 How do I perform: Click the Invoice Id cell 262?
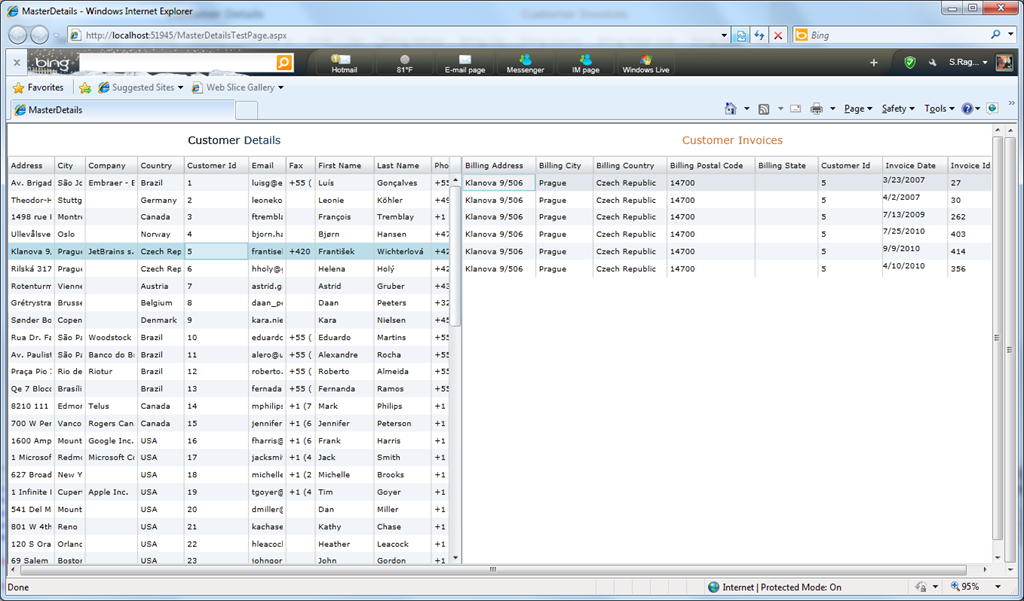coord(970,217)
